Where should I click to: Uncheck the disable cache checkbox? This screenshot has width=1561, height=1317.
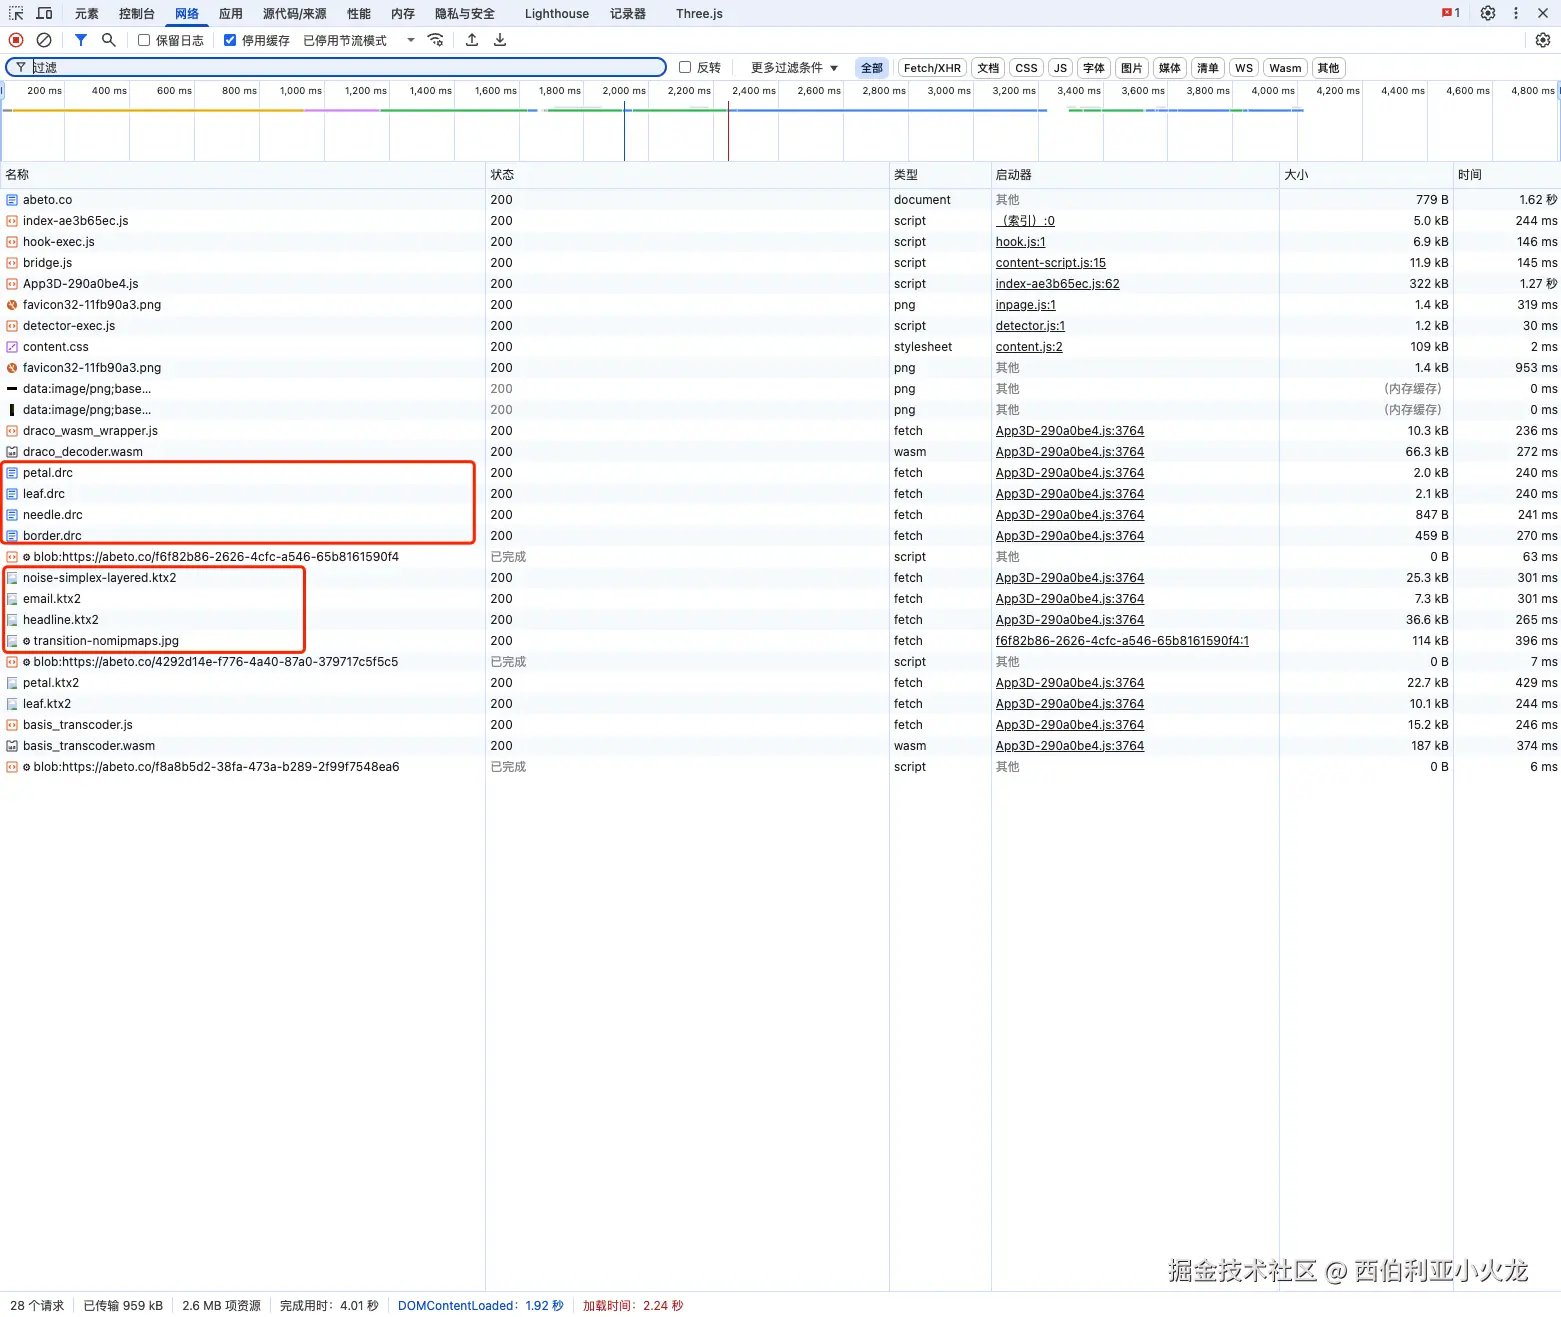point(230,40)
